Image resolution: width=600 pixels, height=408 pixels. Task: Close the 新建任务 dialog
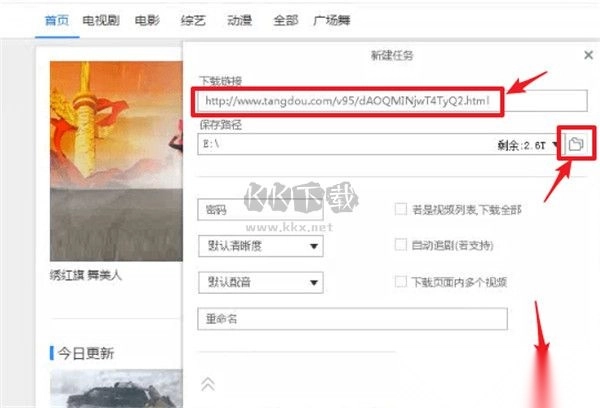click(x=589, y=55)
